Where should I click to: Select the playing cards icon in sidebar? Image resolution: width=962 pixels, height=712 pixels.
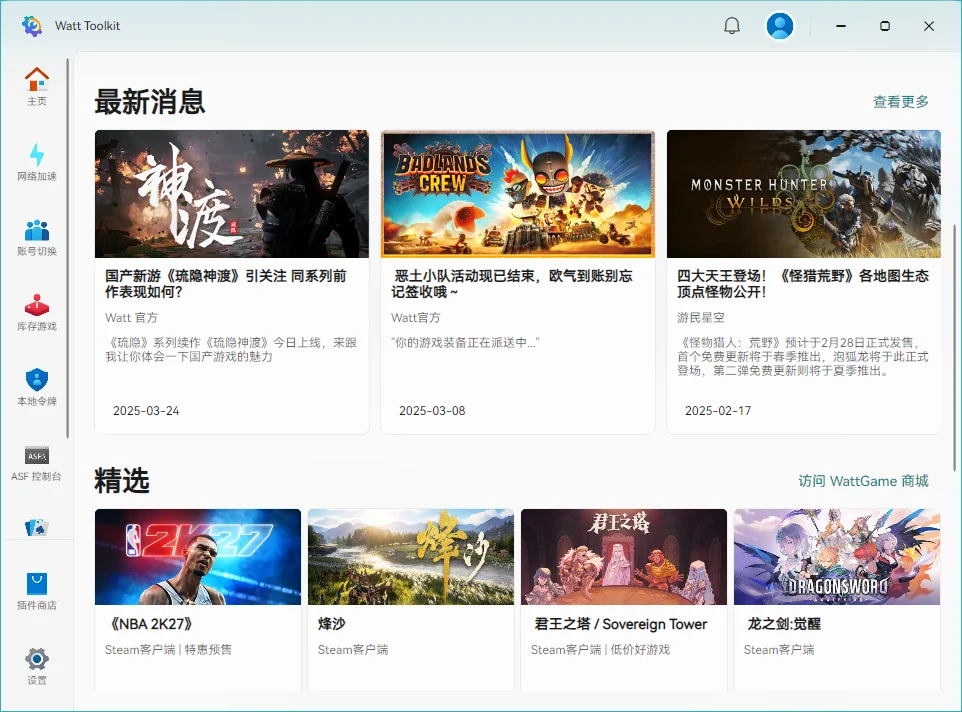[37, 527]
